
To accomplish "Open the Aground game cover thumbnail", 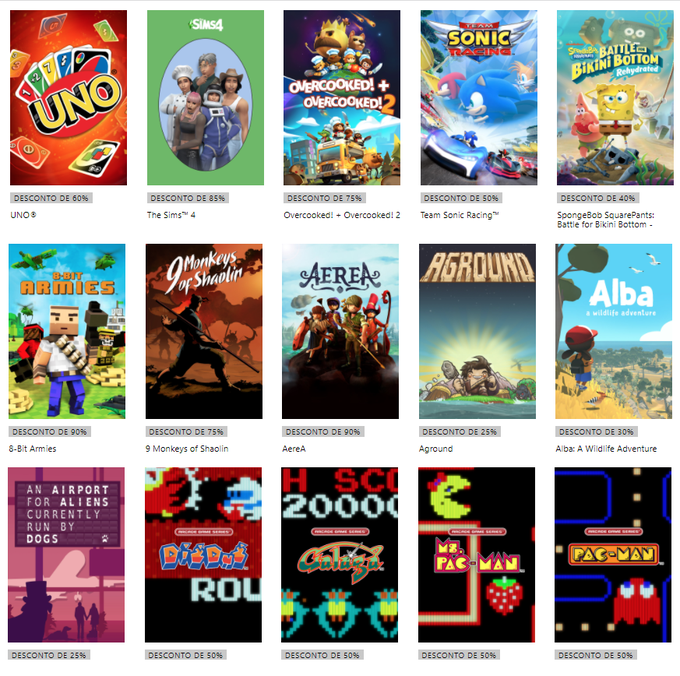I will (477, 331).
